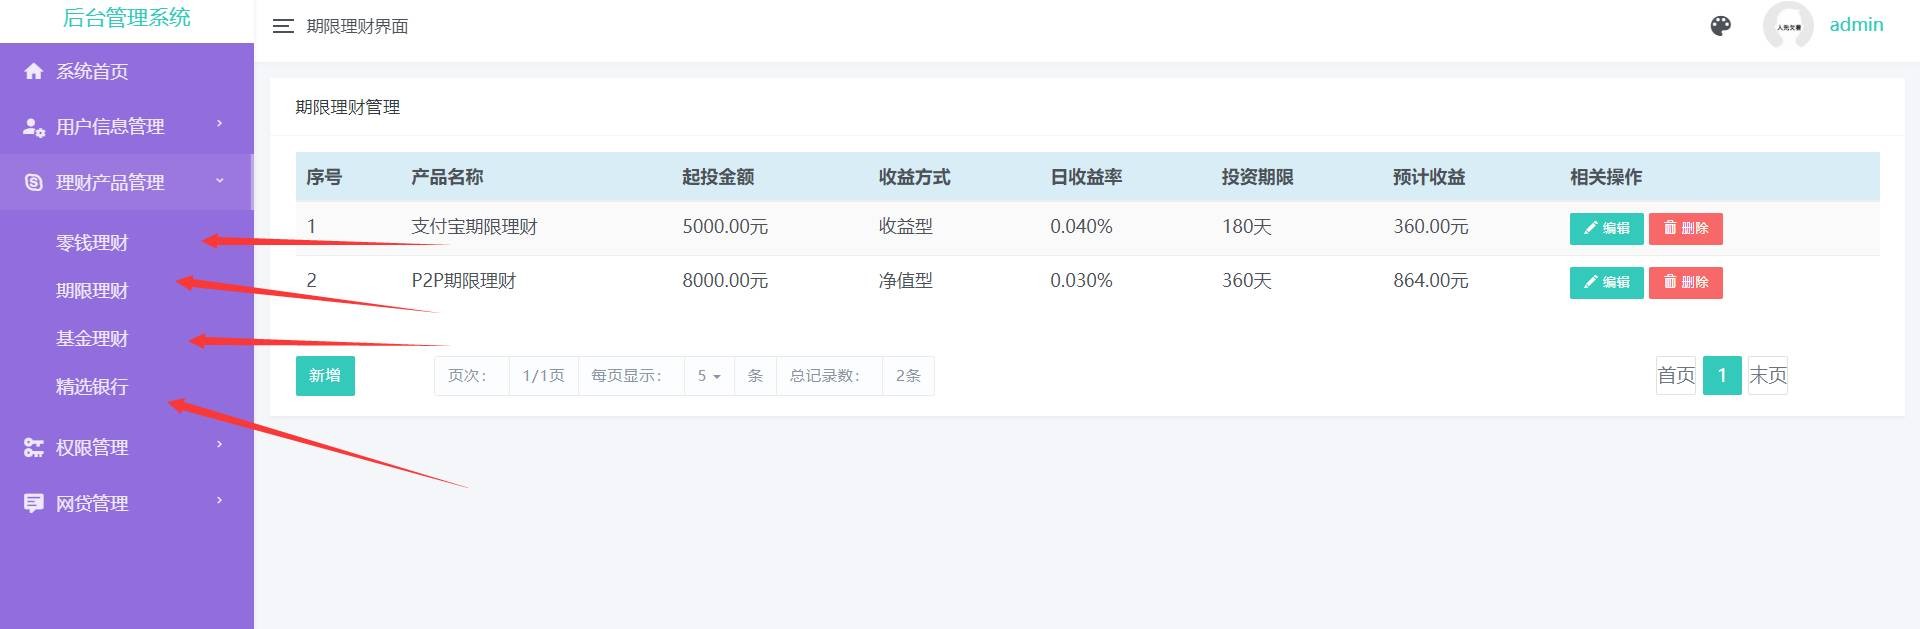
Task: Click the 8000.00元 amount cell
Action: tap(725, 281)
